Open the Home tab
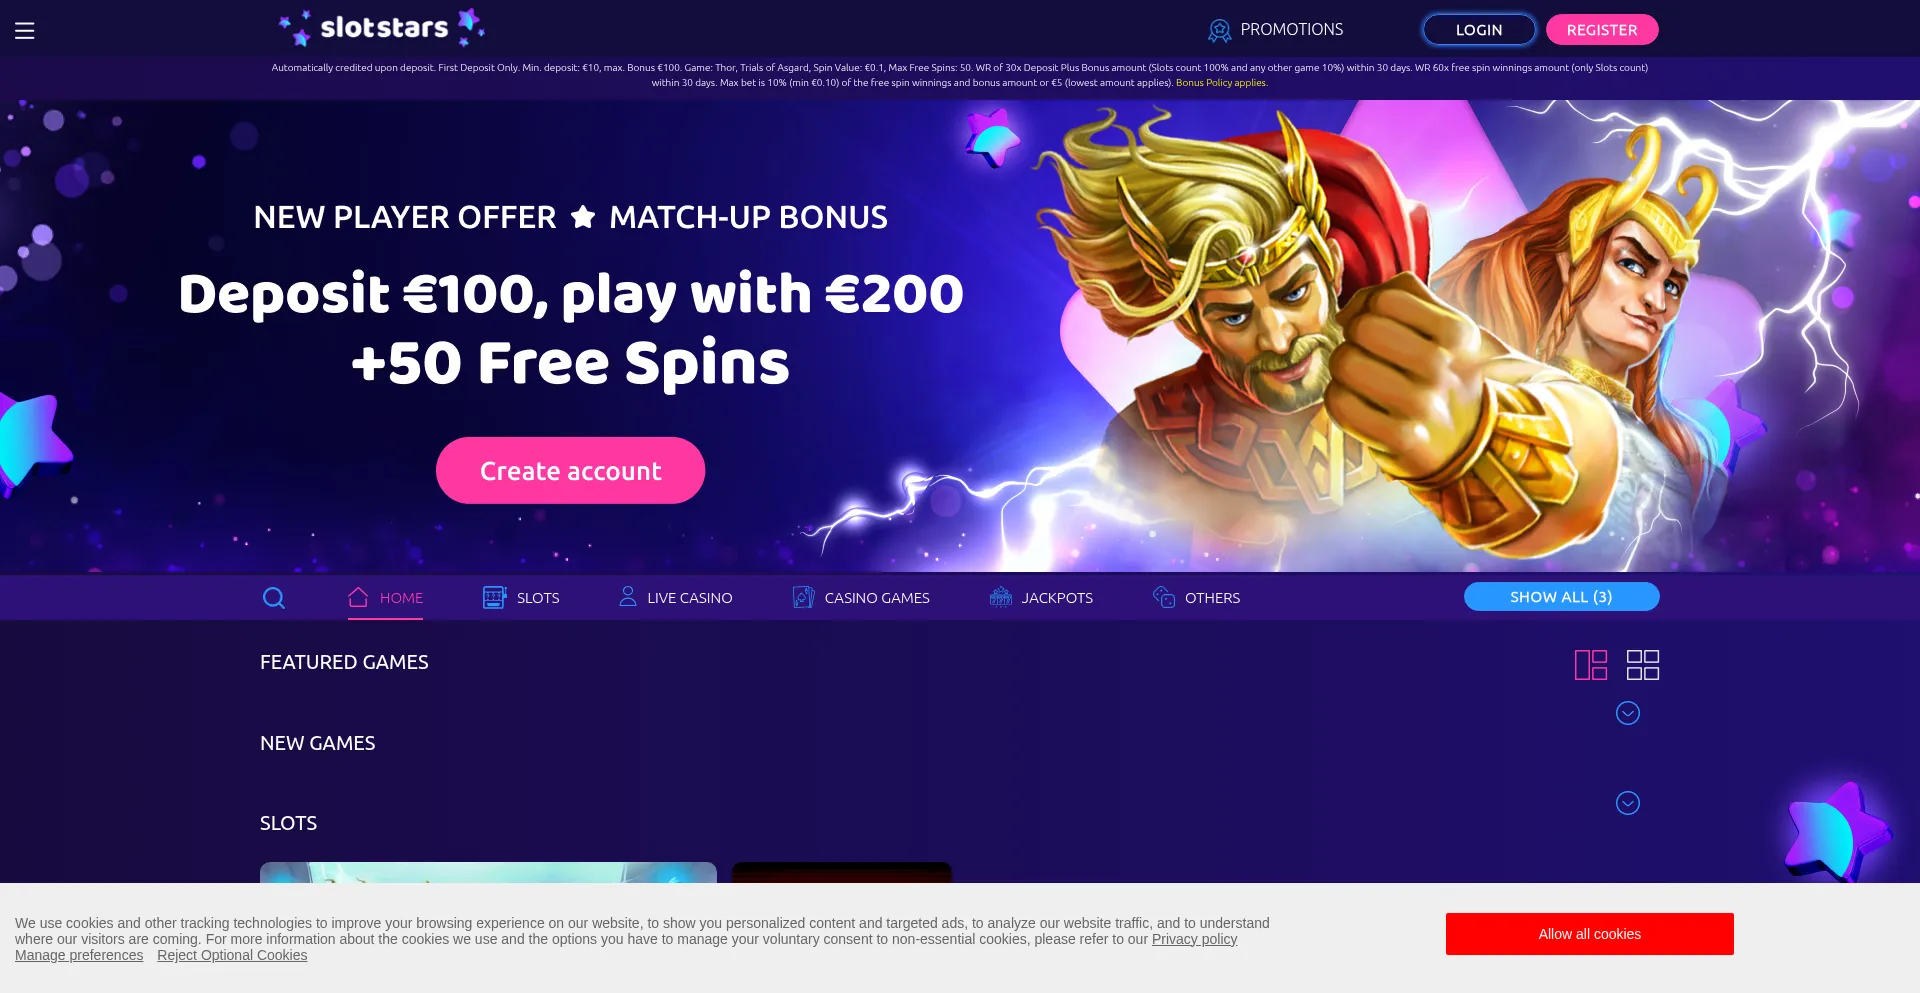This screenshot has width=1920, height=993. 385,598
